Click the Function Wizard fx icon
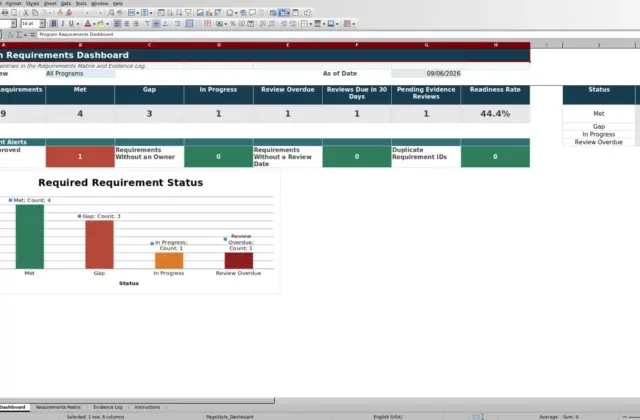Viewport: 640px width, 420px height. tap(11, 35)
